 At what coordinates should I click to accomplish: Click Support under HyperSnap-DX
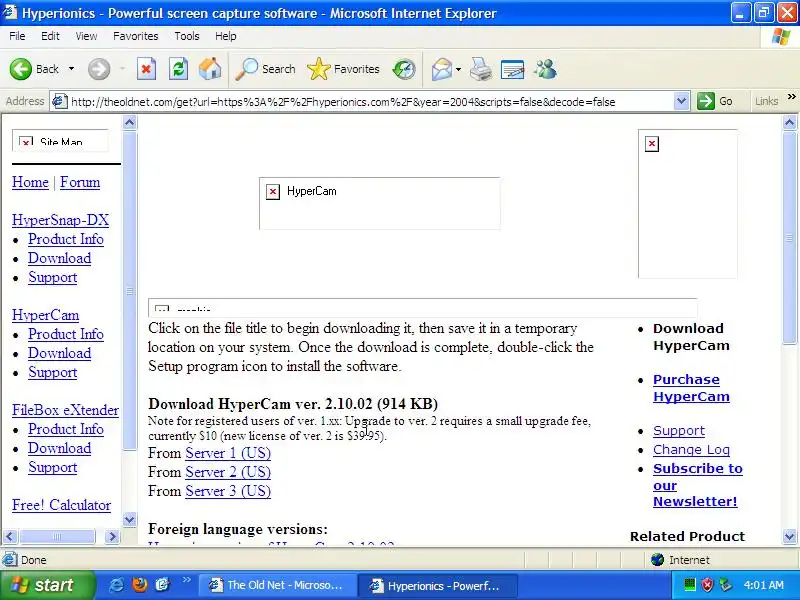click(x=53, y=277)
